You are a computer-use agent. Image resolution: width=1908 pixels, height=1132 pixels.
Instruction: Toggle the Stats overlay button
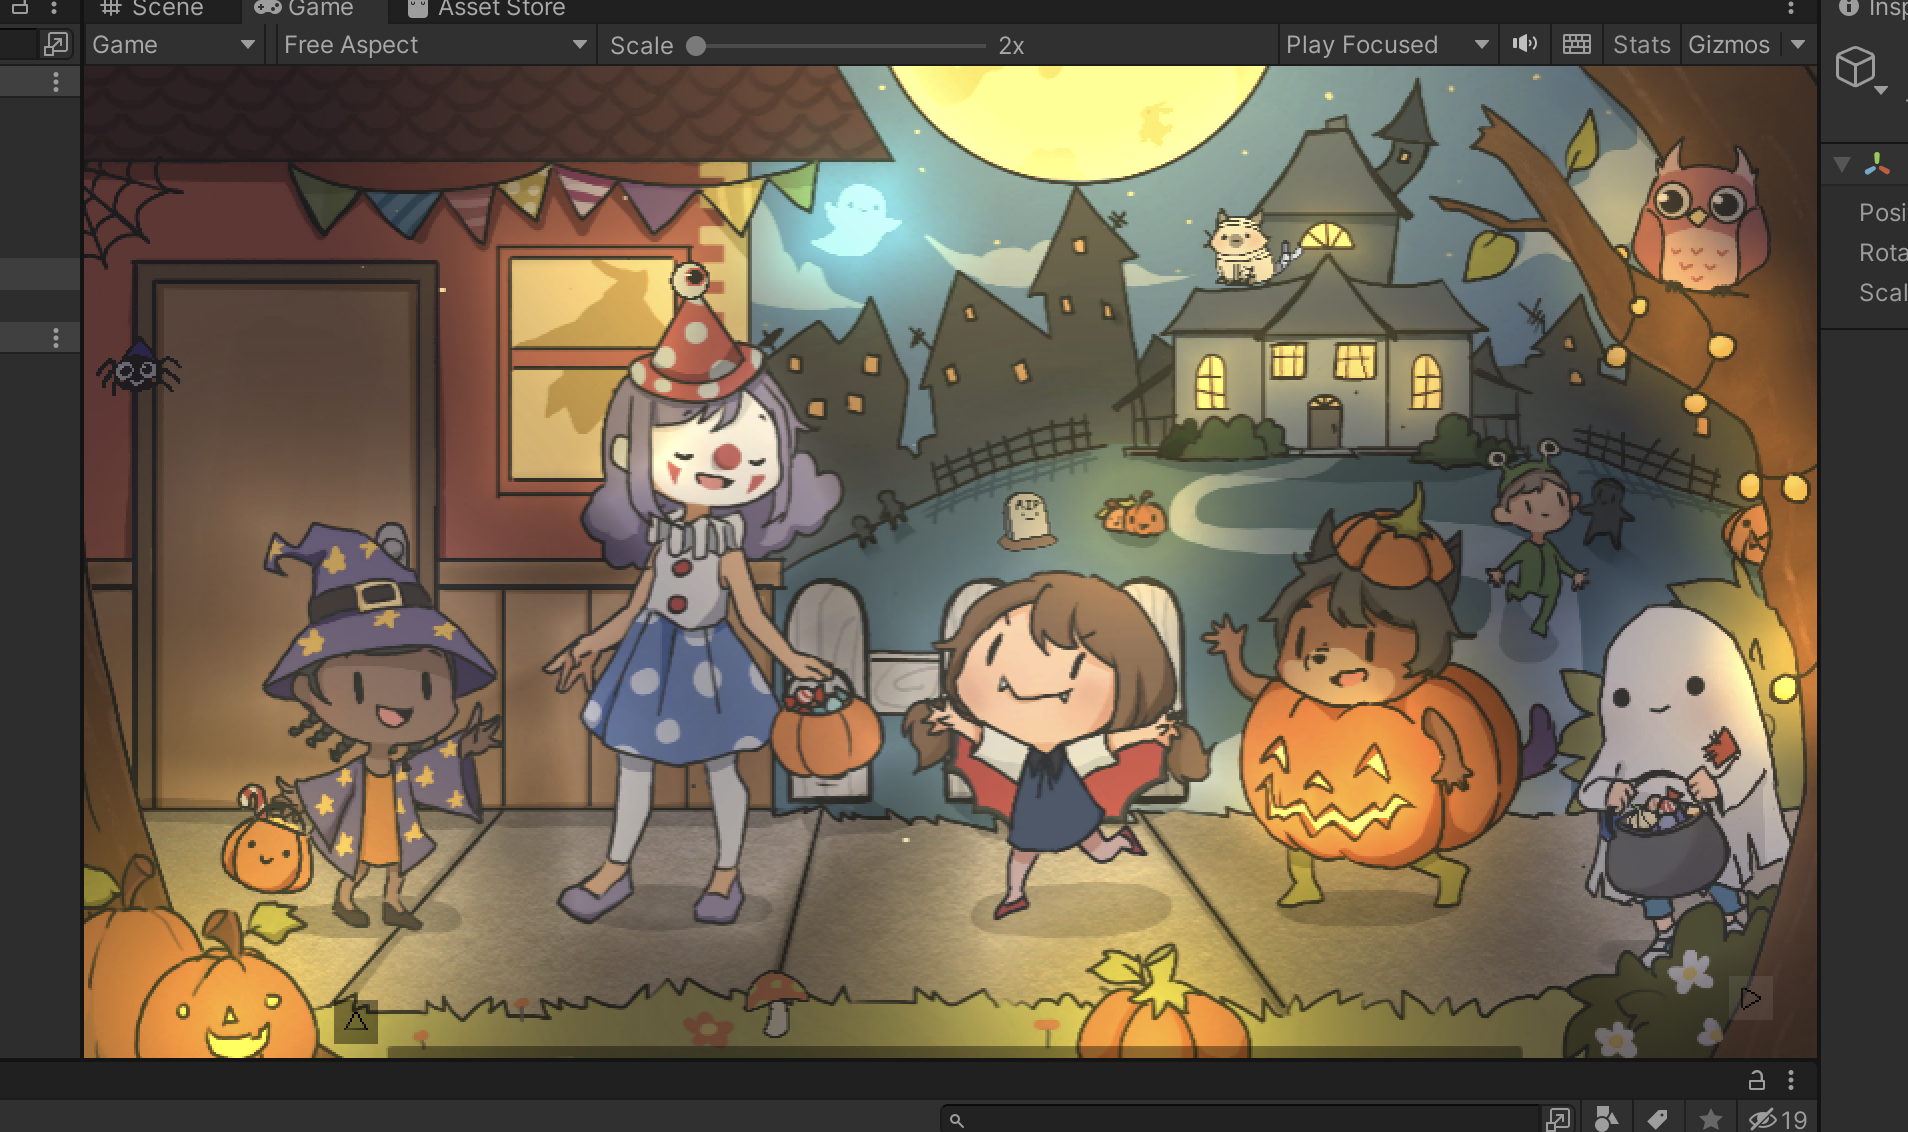1641,45
